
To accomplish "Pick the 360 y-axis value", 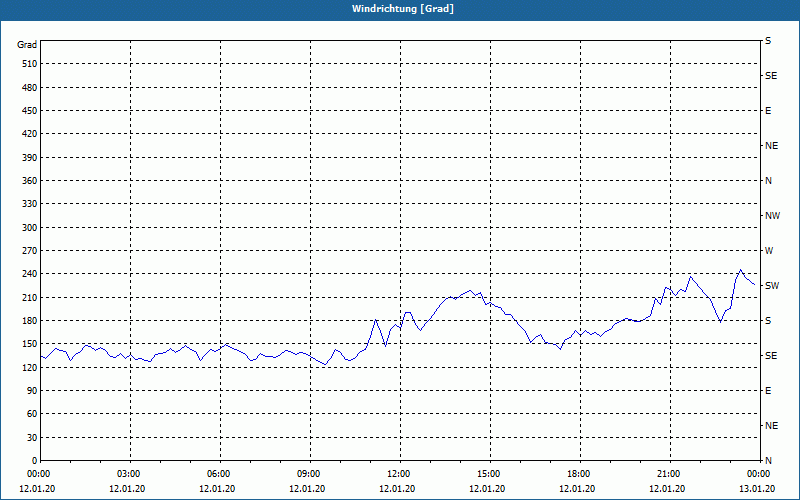I will coord(30,181).
